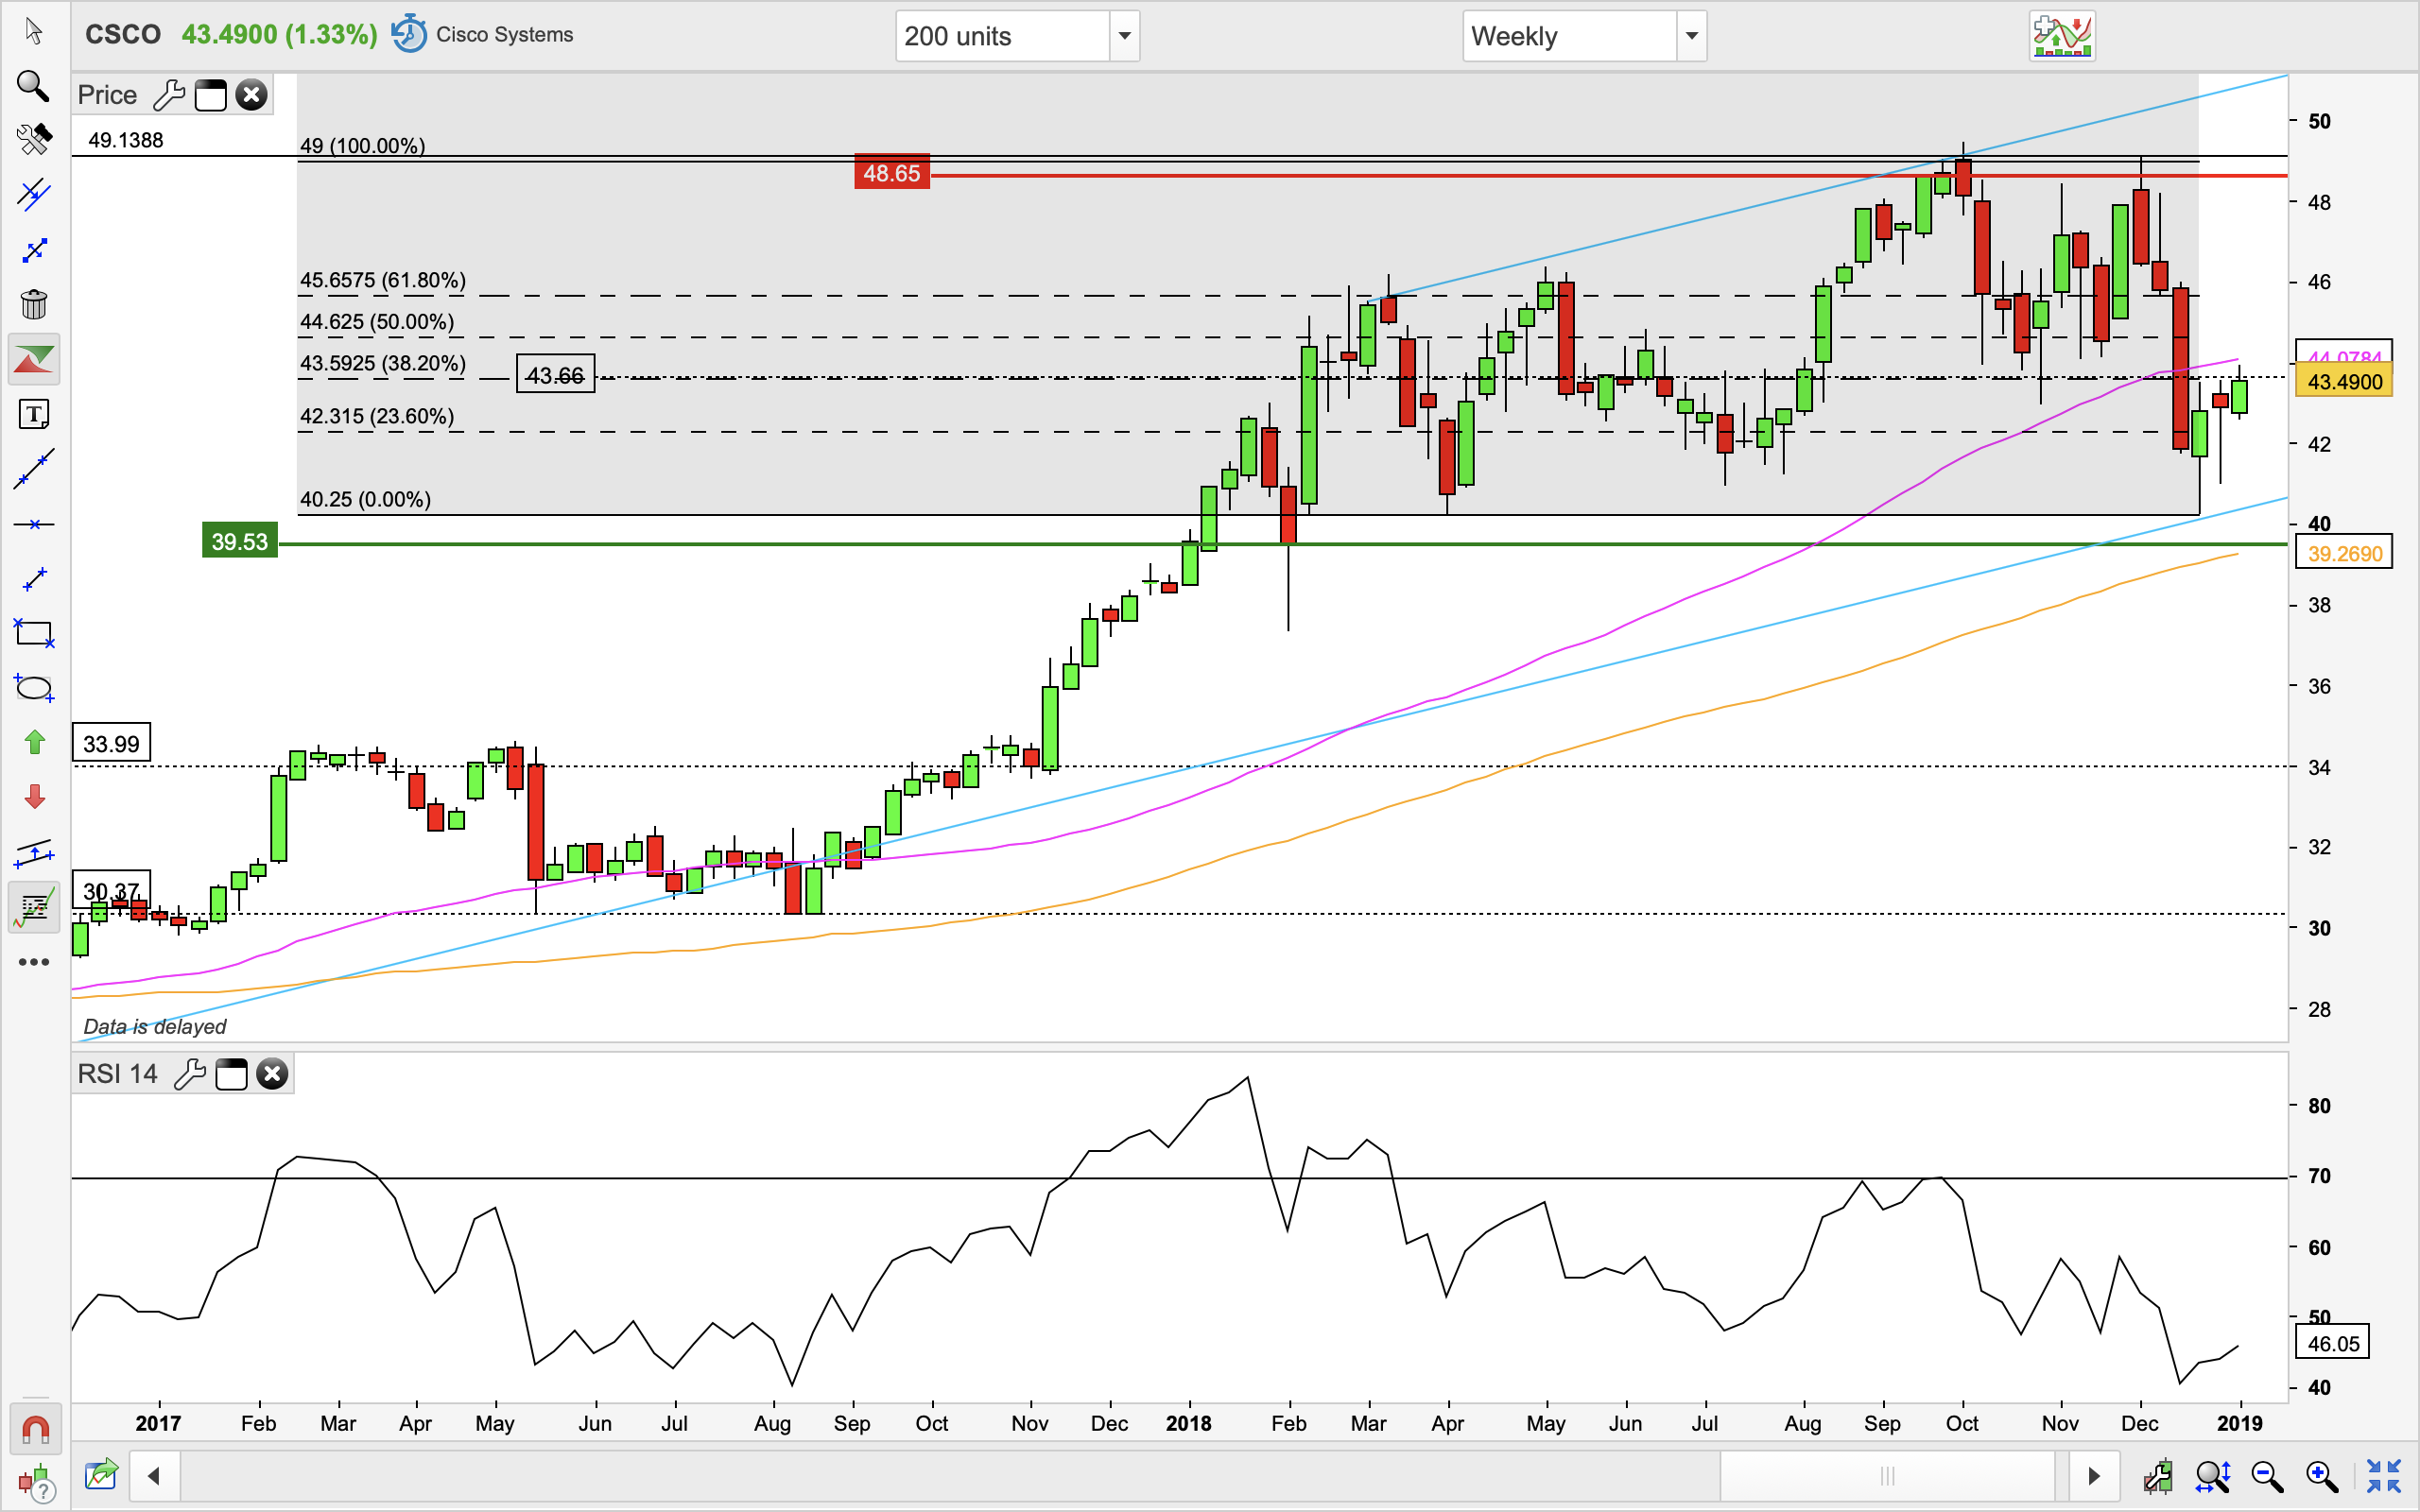This screenshot has width=2420, height=1512.
Task: Close the RSI 14 panel
Action: pos(272,1074)
